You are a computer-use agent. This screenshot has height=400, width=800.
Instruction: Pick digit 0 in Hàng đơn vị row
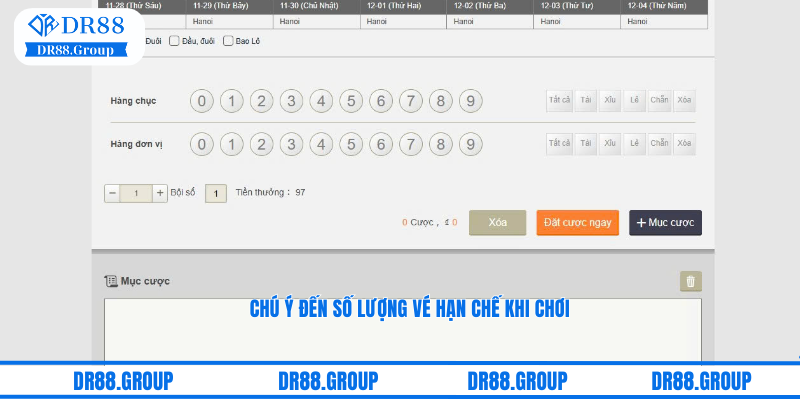pos(202,144)
